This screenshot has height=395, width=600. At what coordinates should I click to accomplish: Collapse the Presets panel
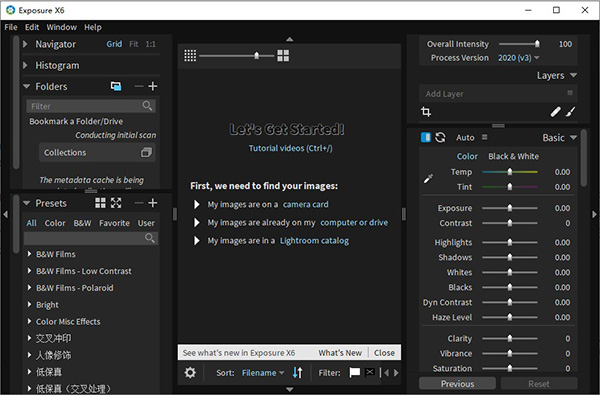26,203
